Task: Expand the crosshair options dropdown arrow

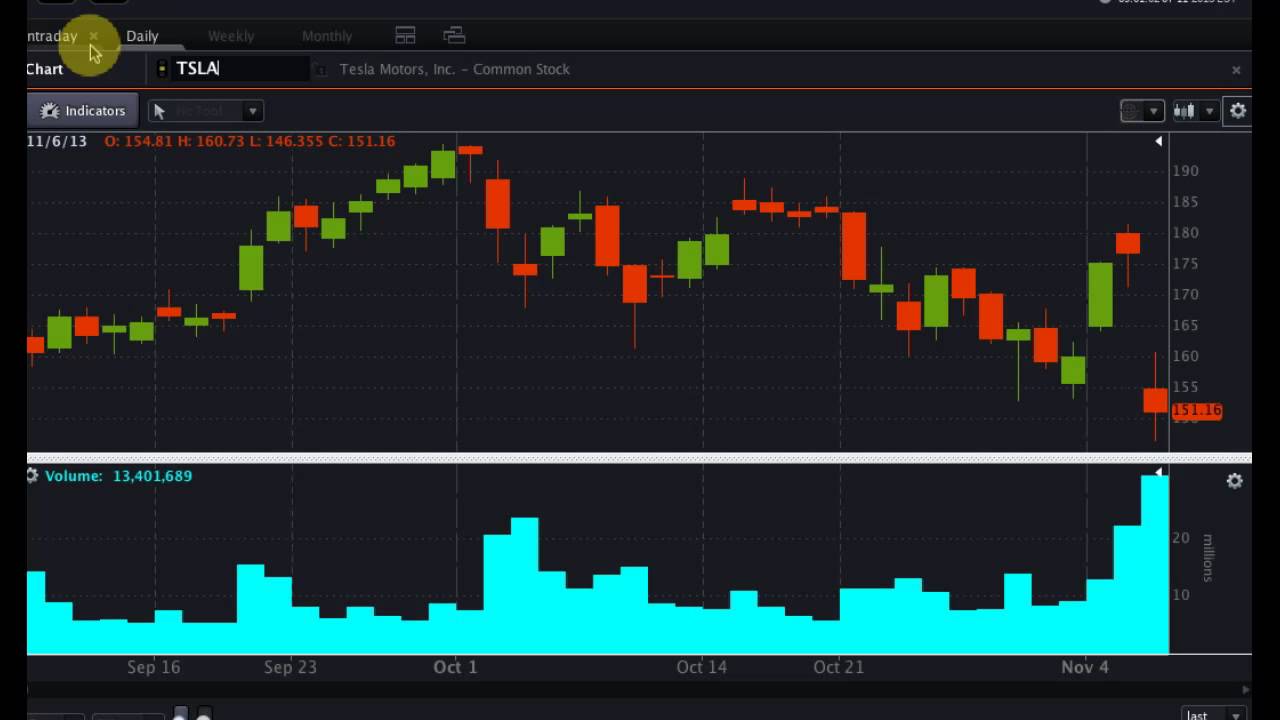Action: [1155, 111]
